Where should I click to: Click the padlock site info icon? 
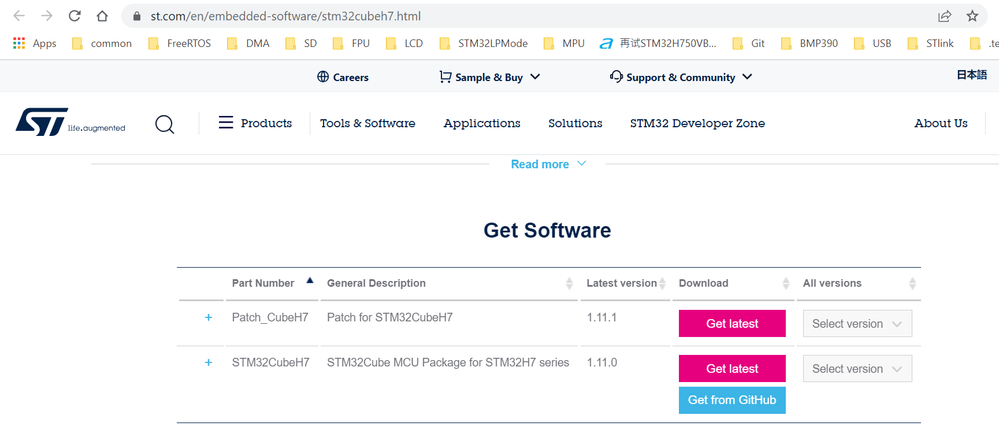pos(136,17)
